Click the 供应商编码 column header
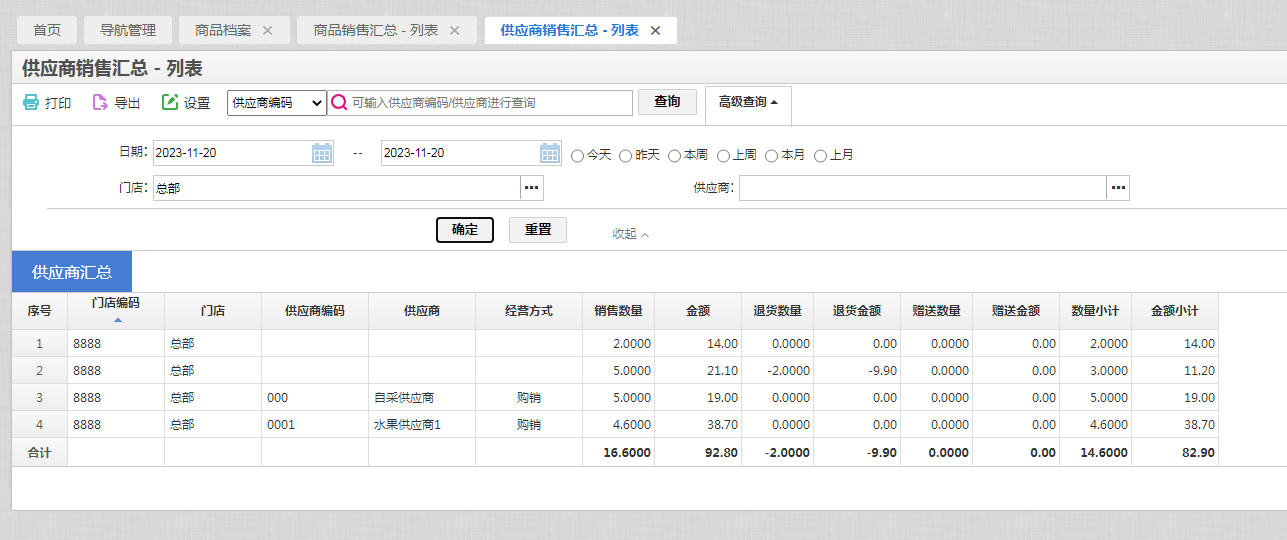The width and height of the screenshot is (1287, 540). [x=315, y=311]
